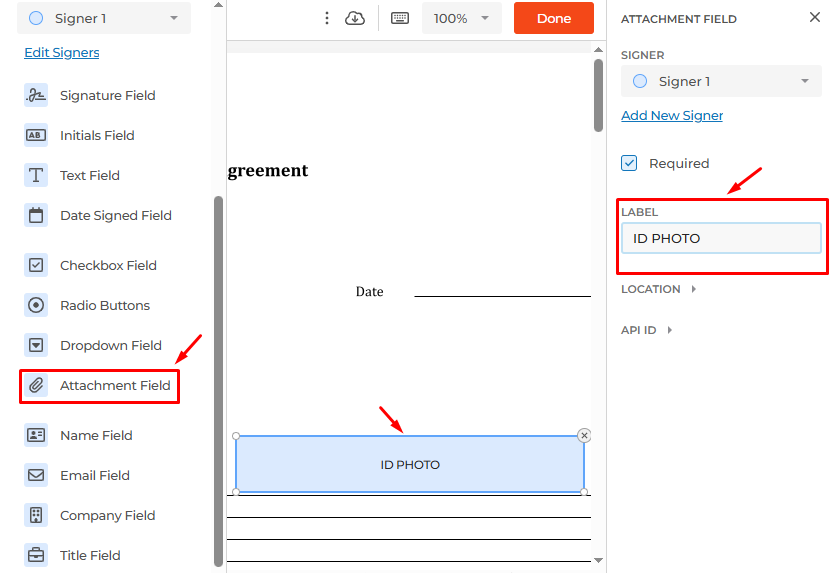
Task: Click the Add New Signer link
Action: tap(672, 115)
